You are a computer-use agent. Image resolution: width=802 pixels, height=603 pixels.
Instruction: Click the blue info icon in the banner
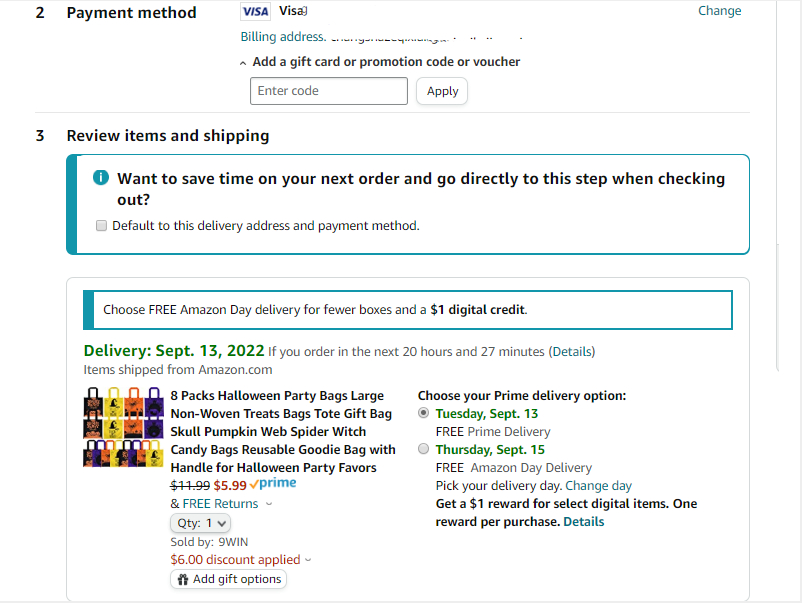click(100, 178)
